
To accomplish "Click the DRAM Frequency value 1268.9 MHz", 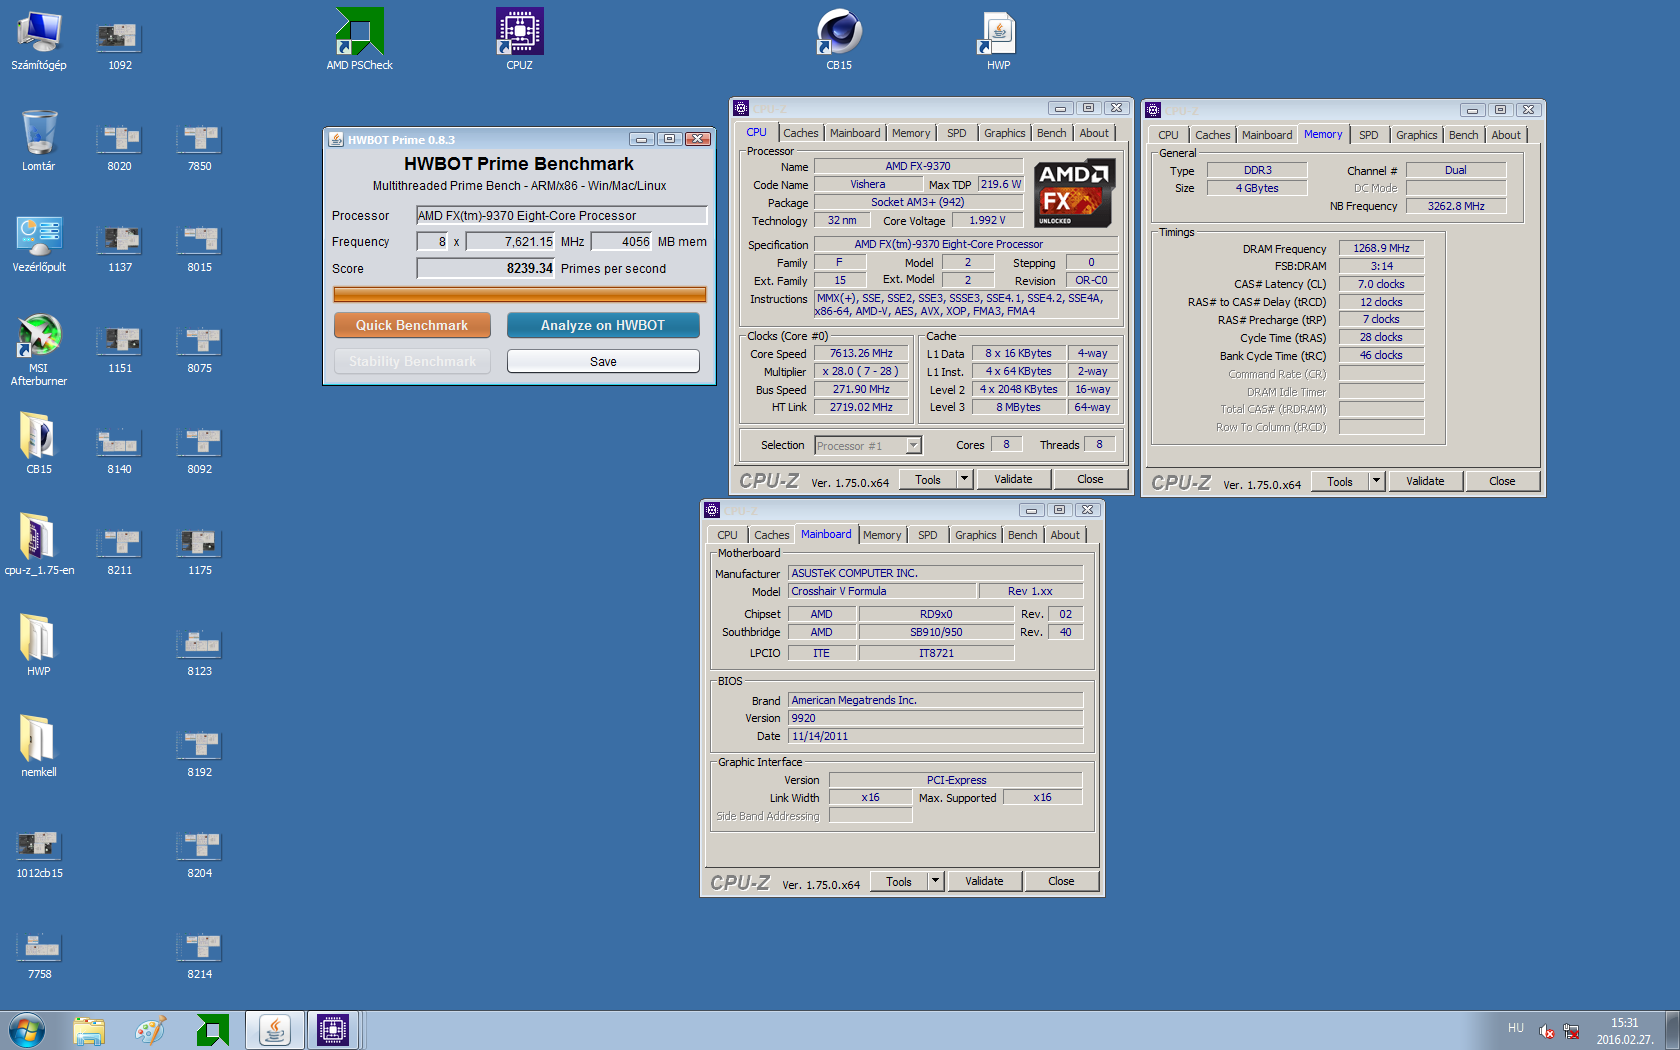I will pos(1381,248).
